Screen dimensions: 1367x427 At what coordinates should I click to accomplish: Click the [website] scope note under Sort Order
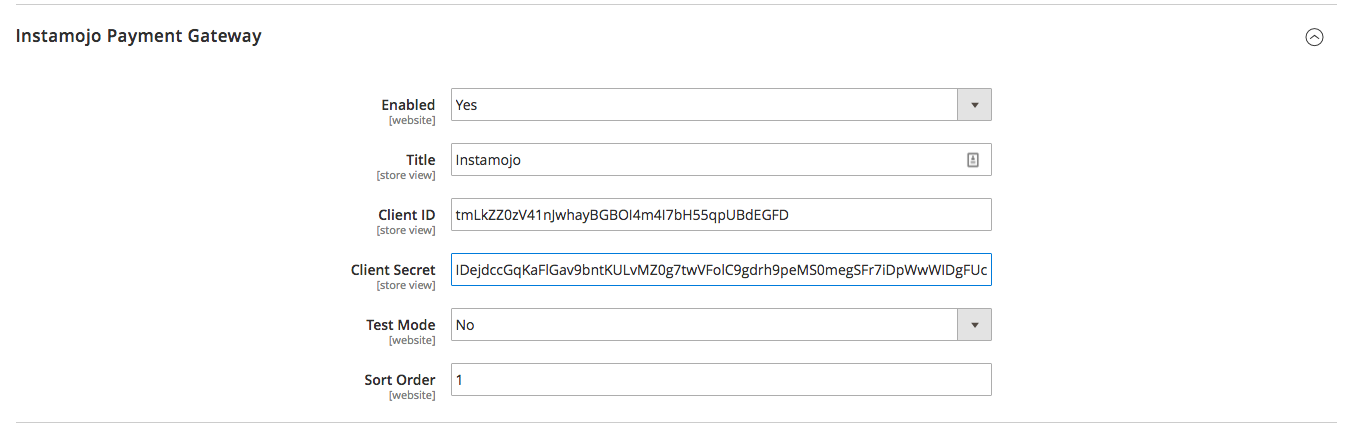(x=412, y=395)
